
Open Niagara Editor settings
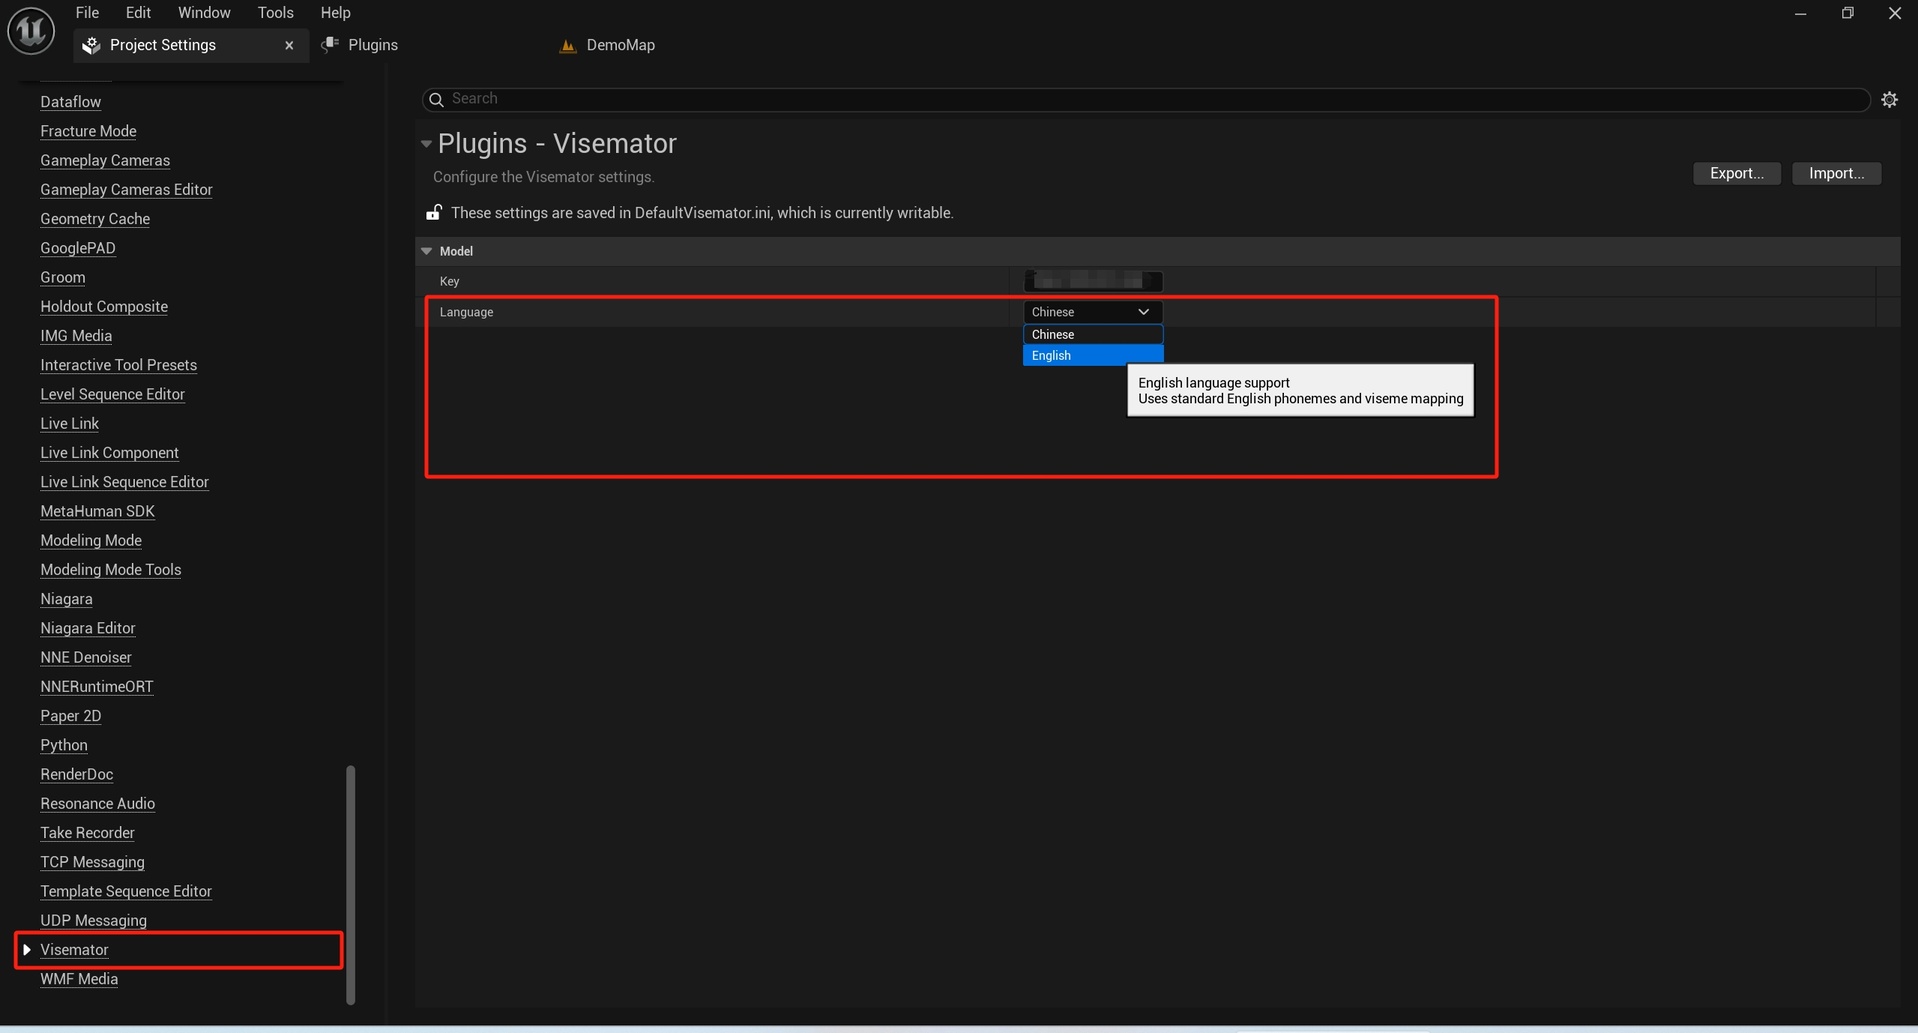click(x=88, y=628)
